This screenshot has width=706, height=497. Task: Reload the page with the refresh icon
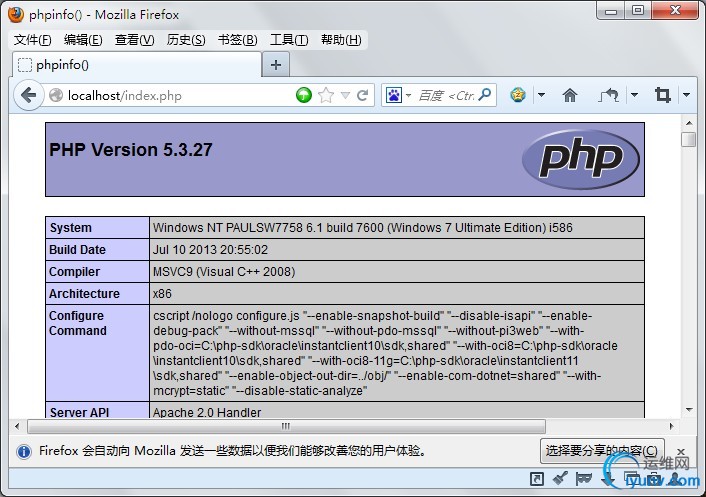[x=362, y=95]
